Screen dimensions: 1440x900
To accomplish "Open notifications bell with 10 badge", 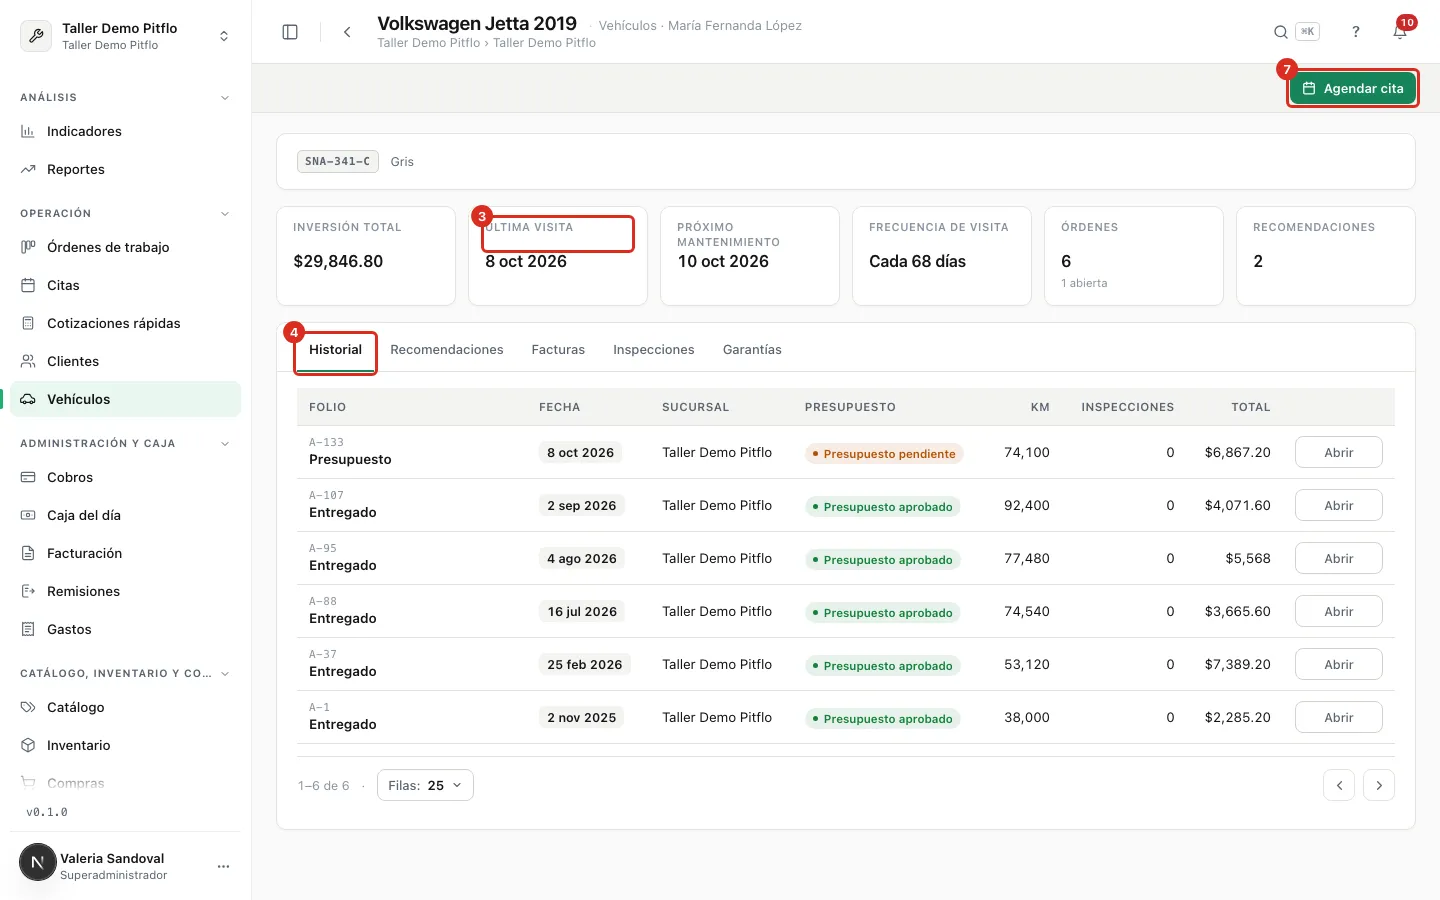I will pyautogui.click(x=1400, y=32).
